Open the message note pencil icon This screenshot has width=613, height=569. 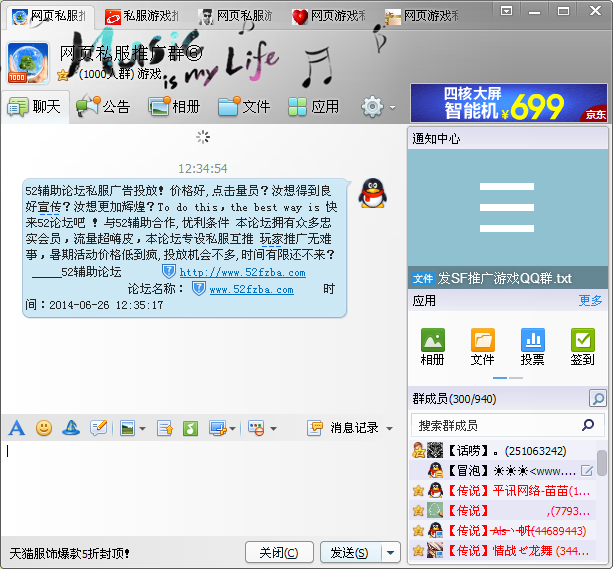point(98,428)
